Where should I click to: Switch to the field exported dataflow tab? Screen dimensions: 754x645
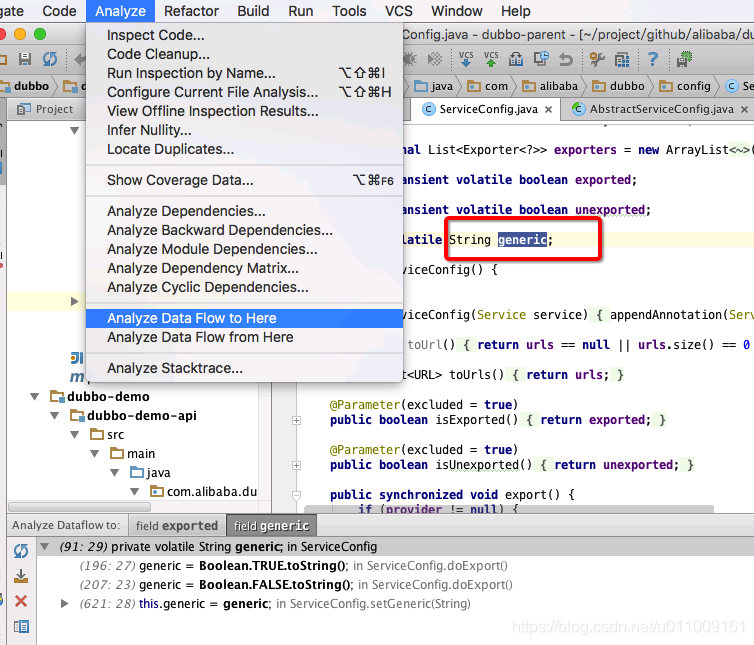(x=176, y=526)
